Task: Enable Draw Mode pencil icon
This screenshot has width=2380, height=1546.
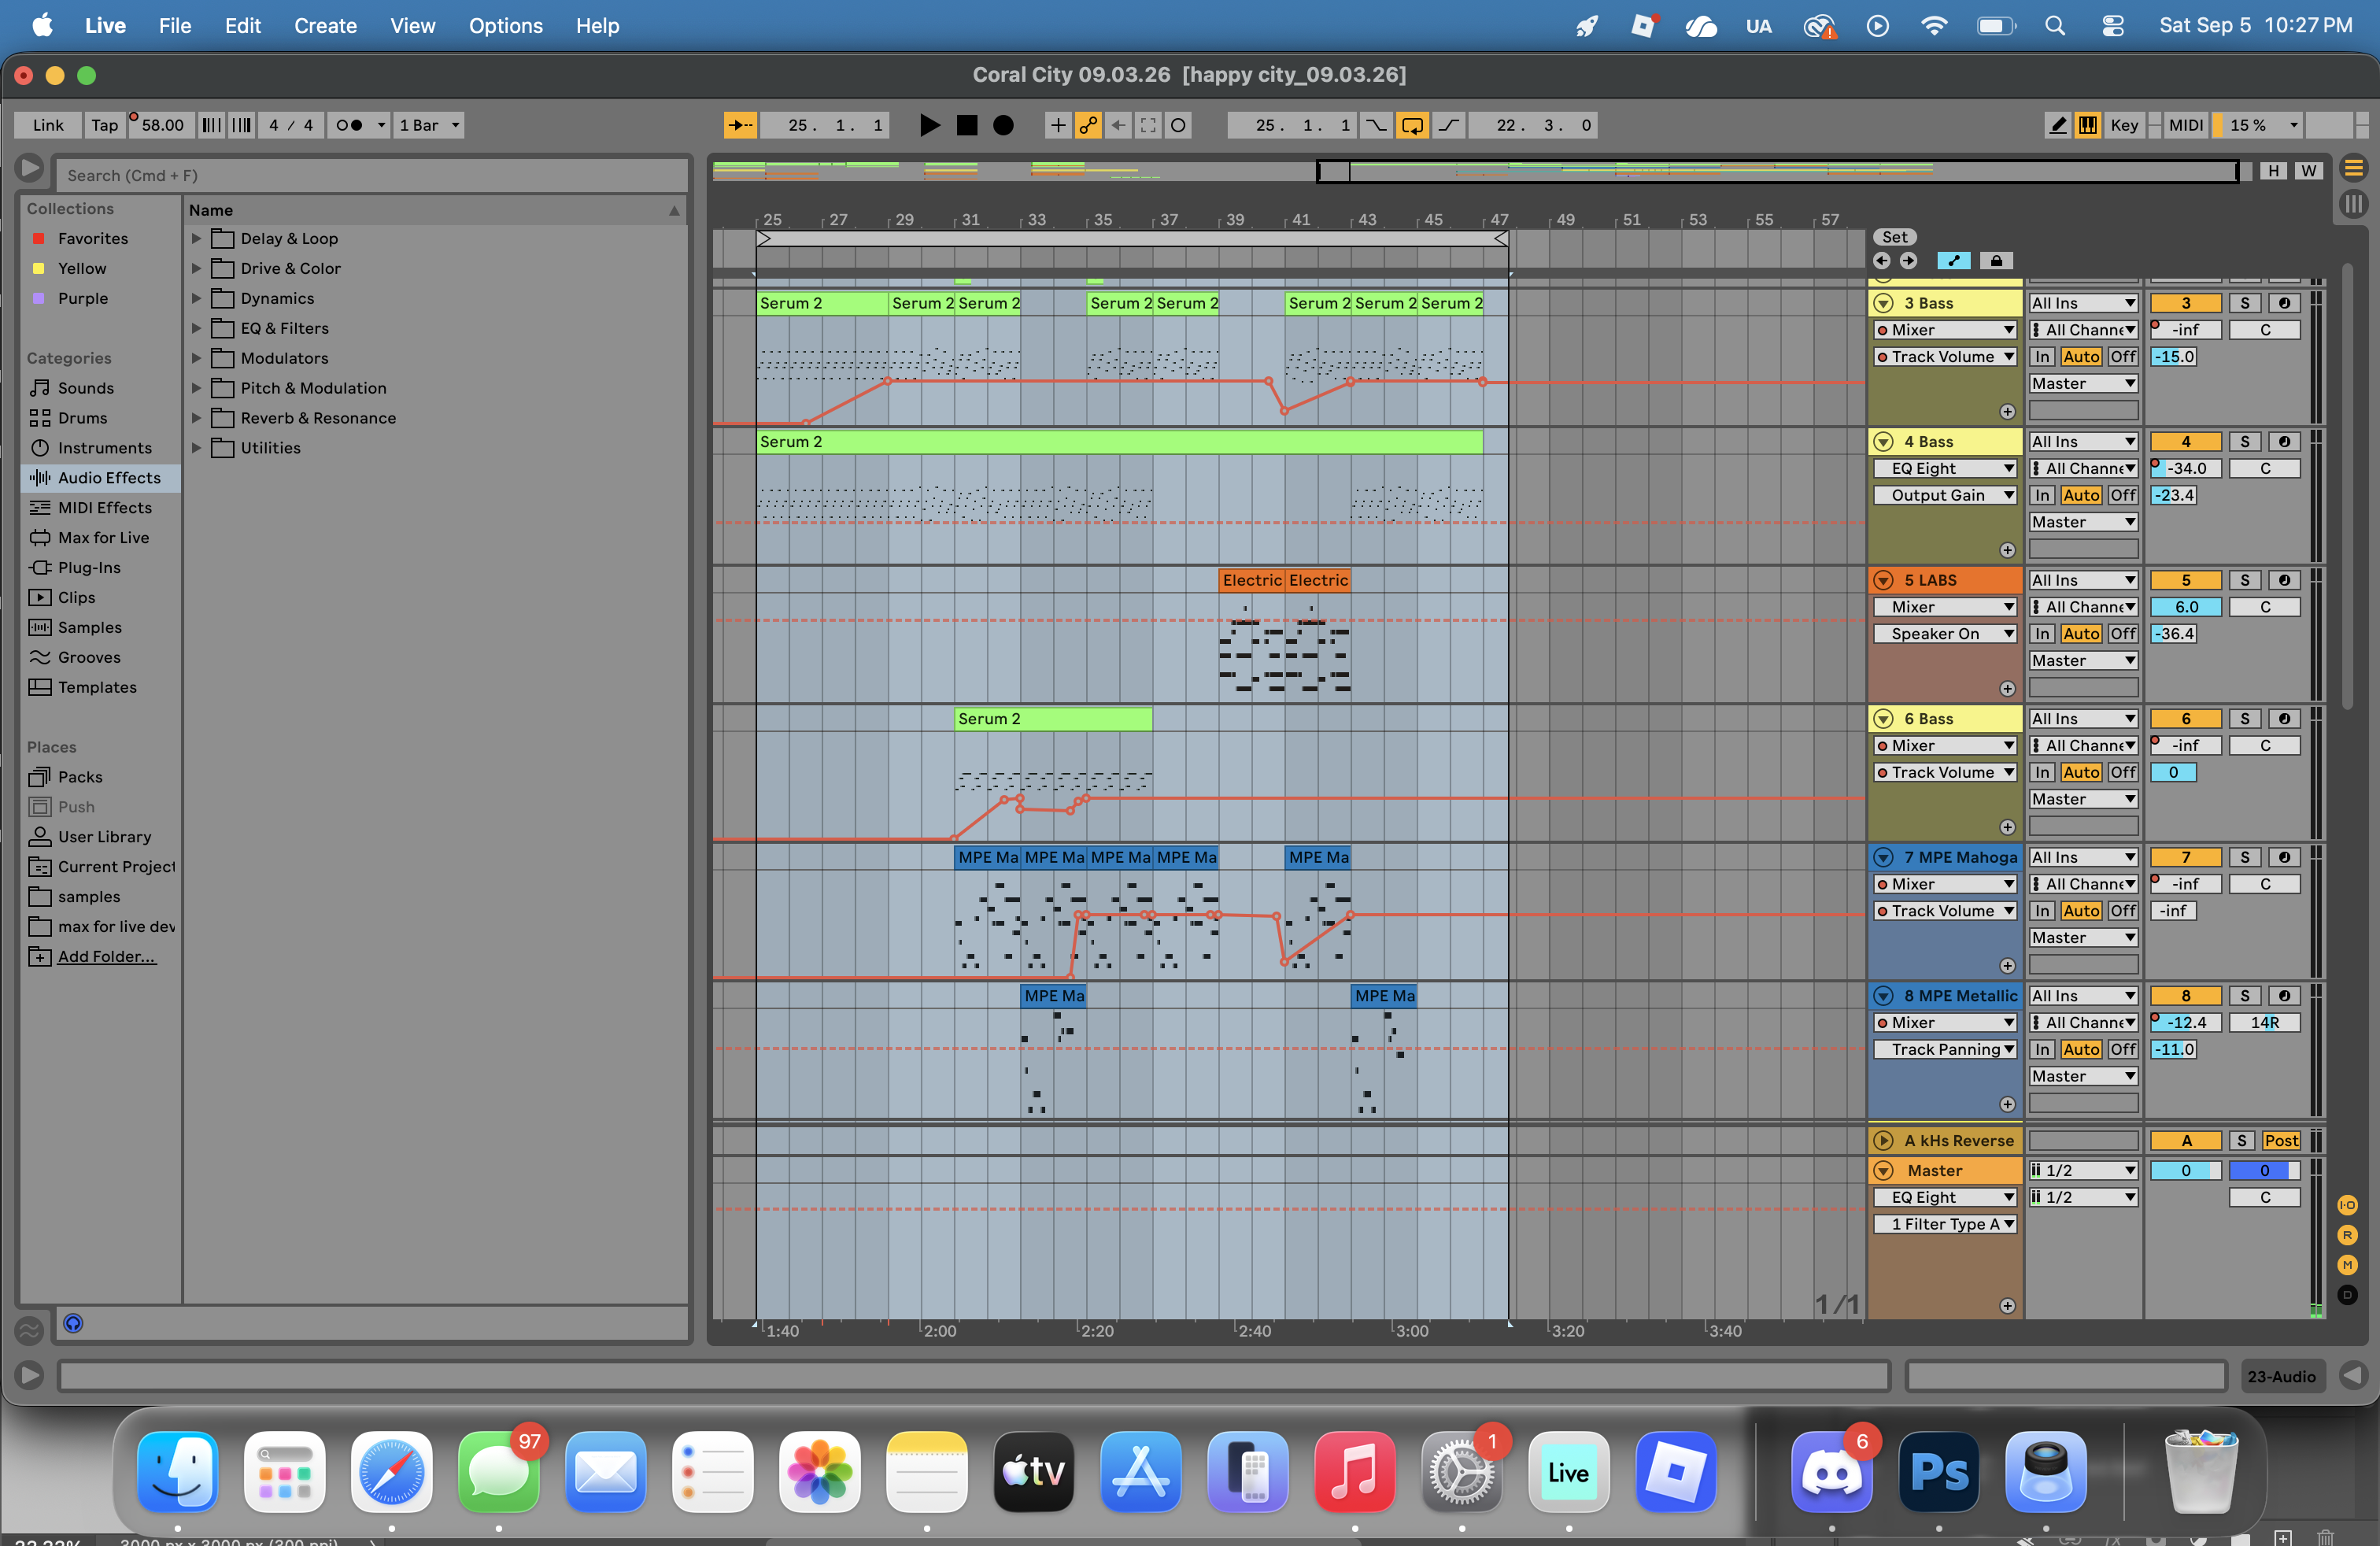Action: pyautogui.click(x=2057, y=125)
